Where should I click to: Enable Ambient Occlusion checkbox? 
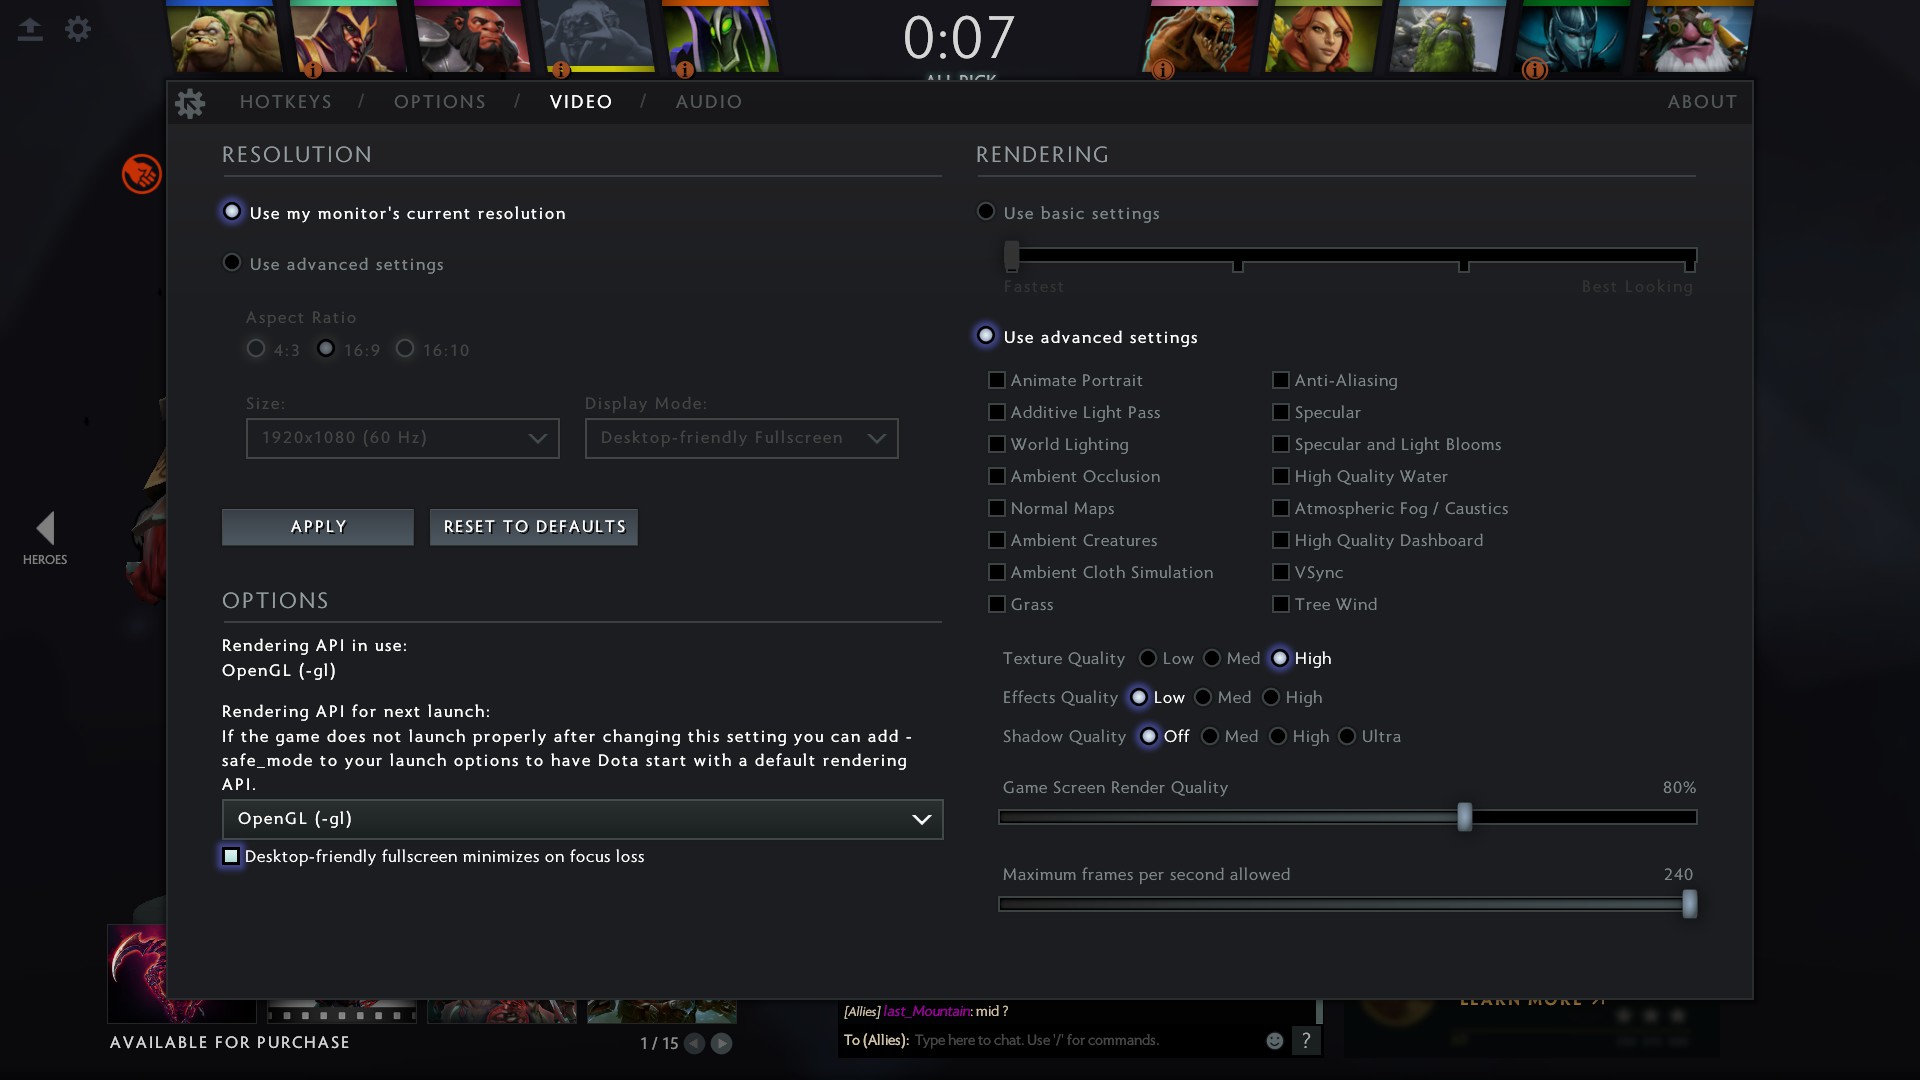(997, 477)
